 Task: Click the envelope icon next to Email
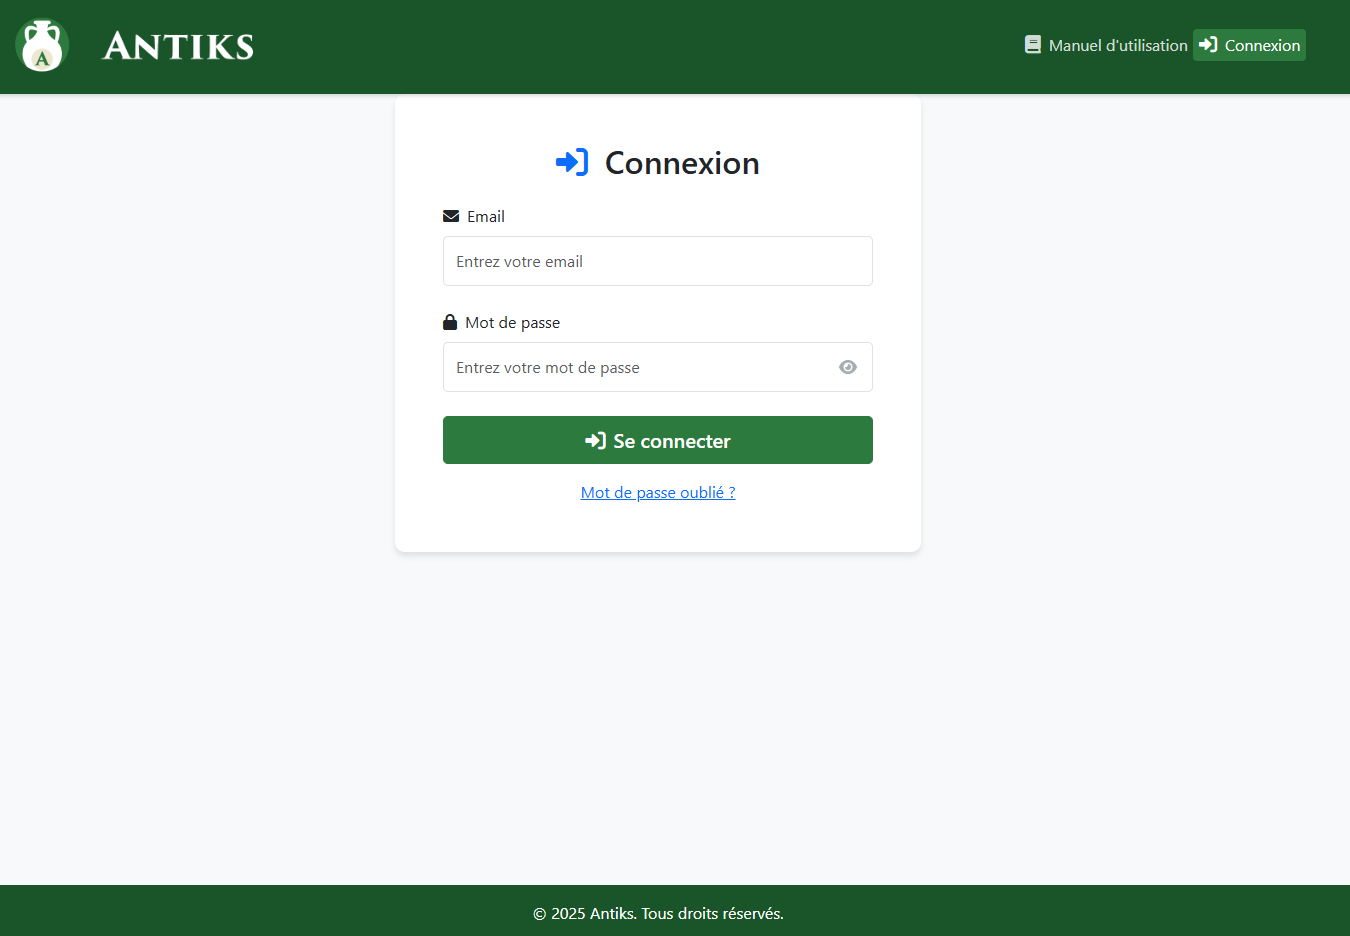coord(451,216)
